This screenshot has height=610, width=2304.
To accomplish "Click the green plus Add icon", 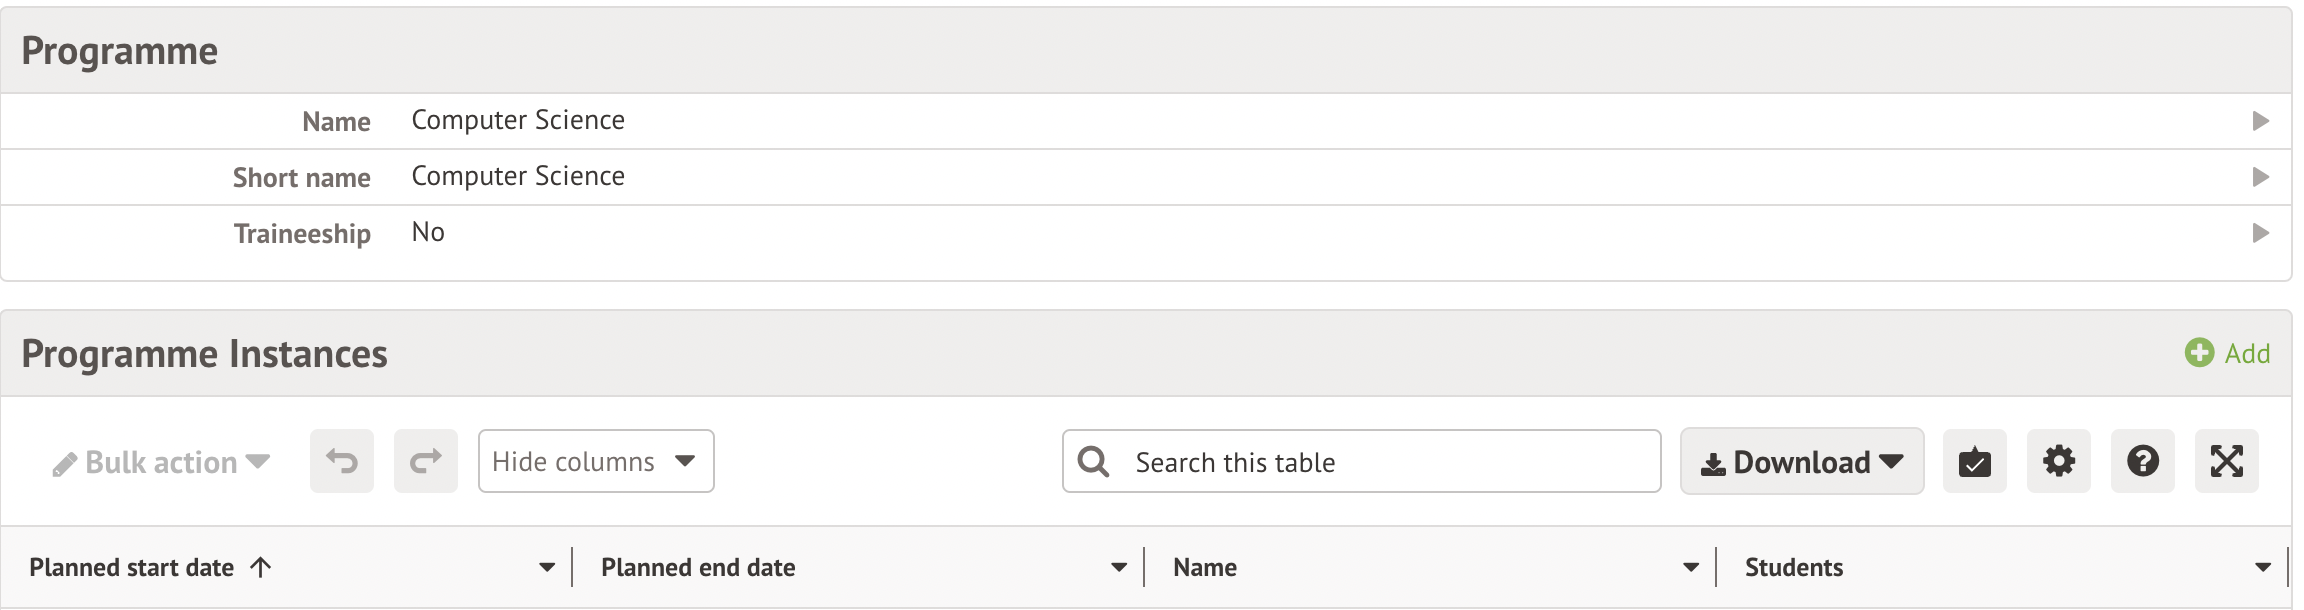I will click(x=2199, y=353).
